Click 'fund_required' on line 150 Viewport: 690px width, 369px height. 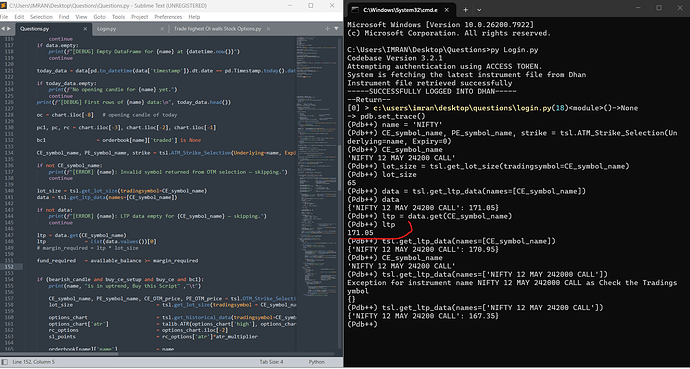point(56,260)
